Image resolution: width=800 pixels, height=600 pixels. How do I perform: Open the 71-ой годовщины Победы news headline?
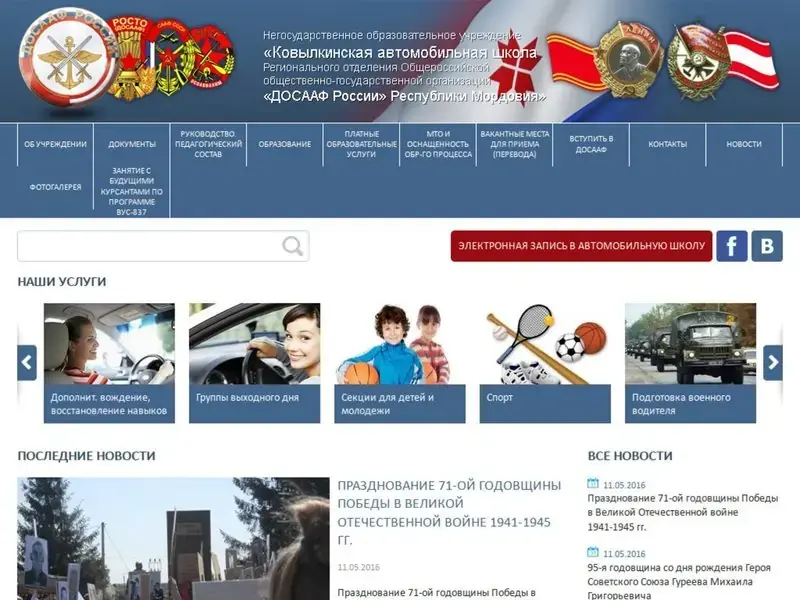(449, 512)
